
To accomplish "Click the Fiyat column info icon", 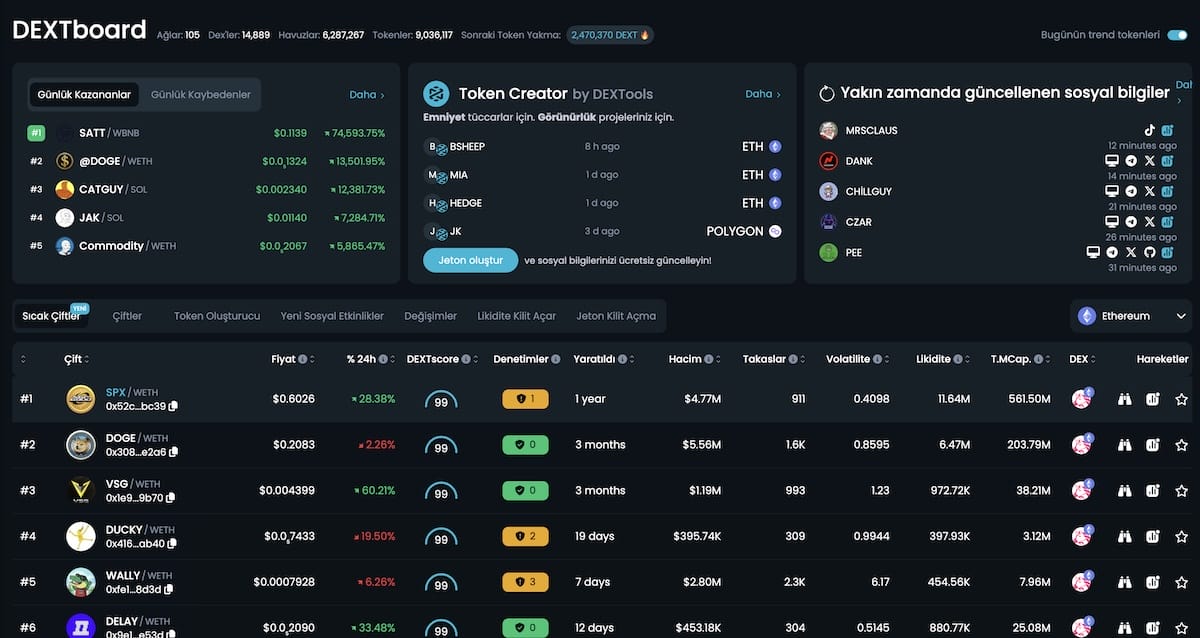I will click(303, 359).
